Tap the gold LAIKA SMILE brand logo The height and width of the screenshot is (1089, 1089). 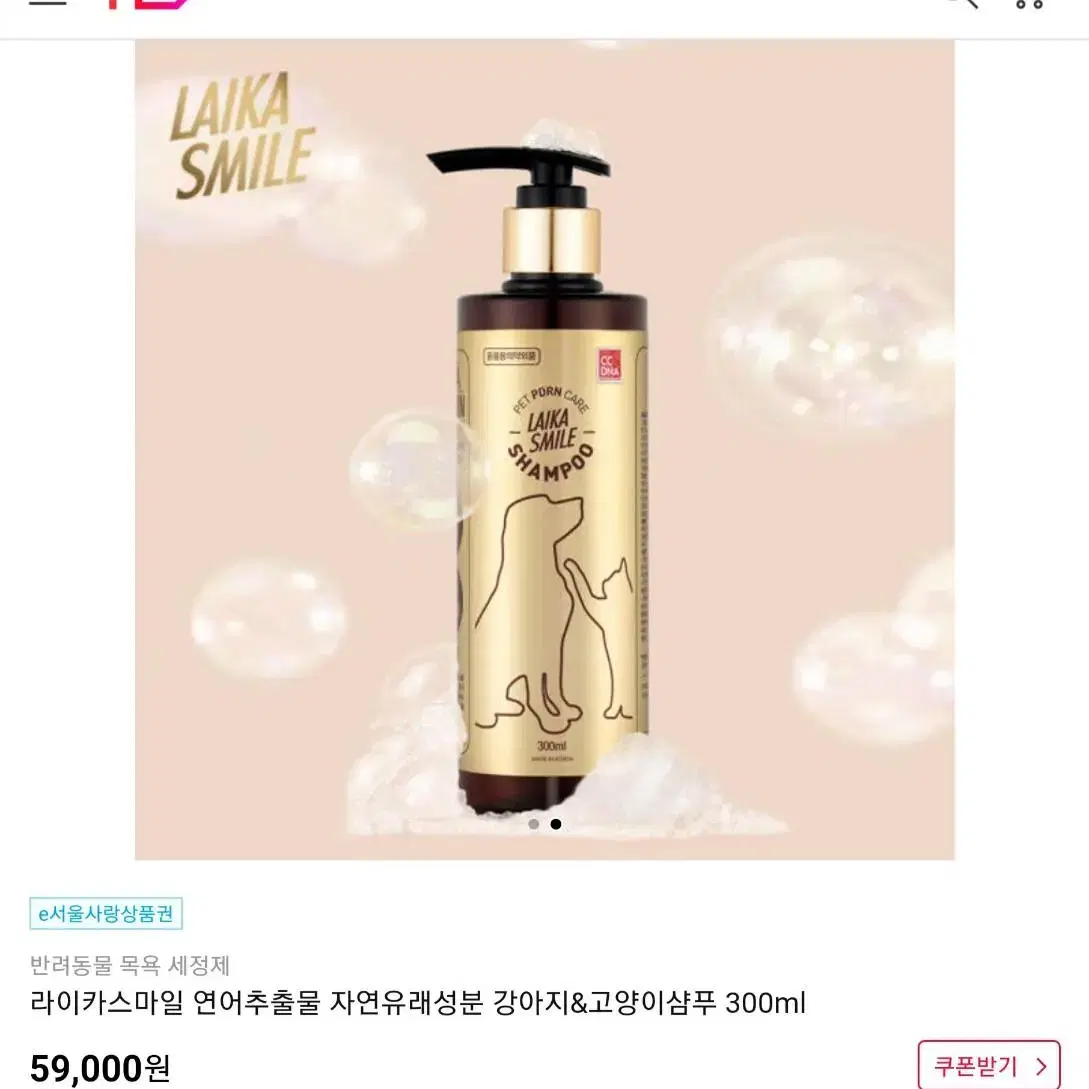pyautogui.click(x=240, y=136)
